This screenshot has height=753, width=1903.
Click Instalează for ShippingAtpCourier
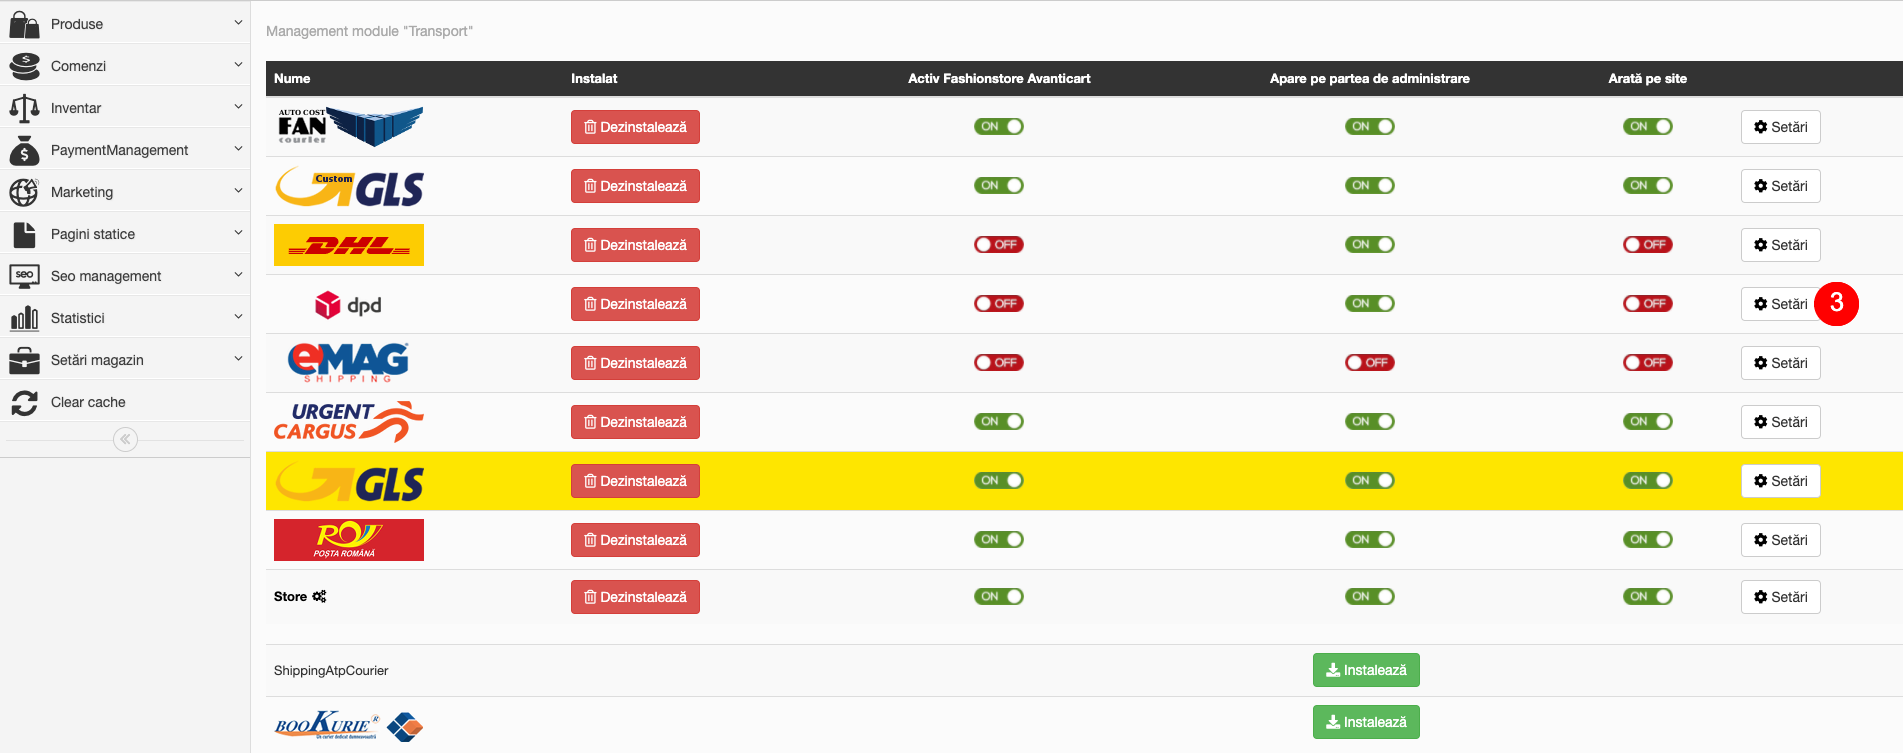coord(1366,670)
